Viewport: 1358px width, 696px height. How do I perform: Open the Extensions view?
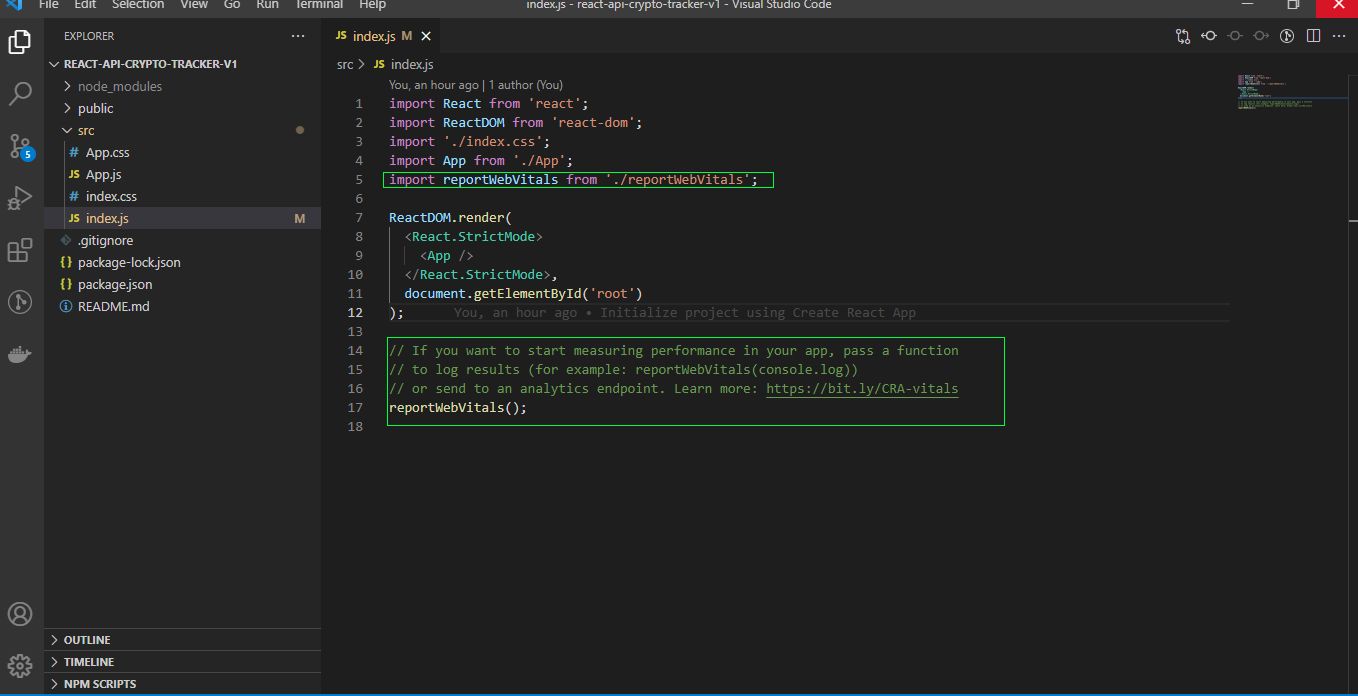pos(20,250)
